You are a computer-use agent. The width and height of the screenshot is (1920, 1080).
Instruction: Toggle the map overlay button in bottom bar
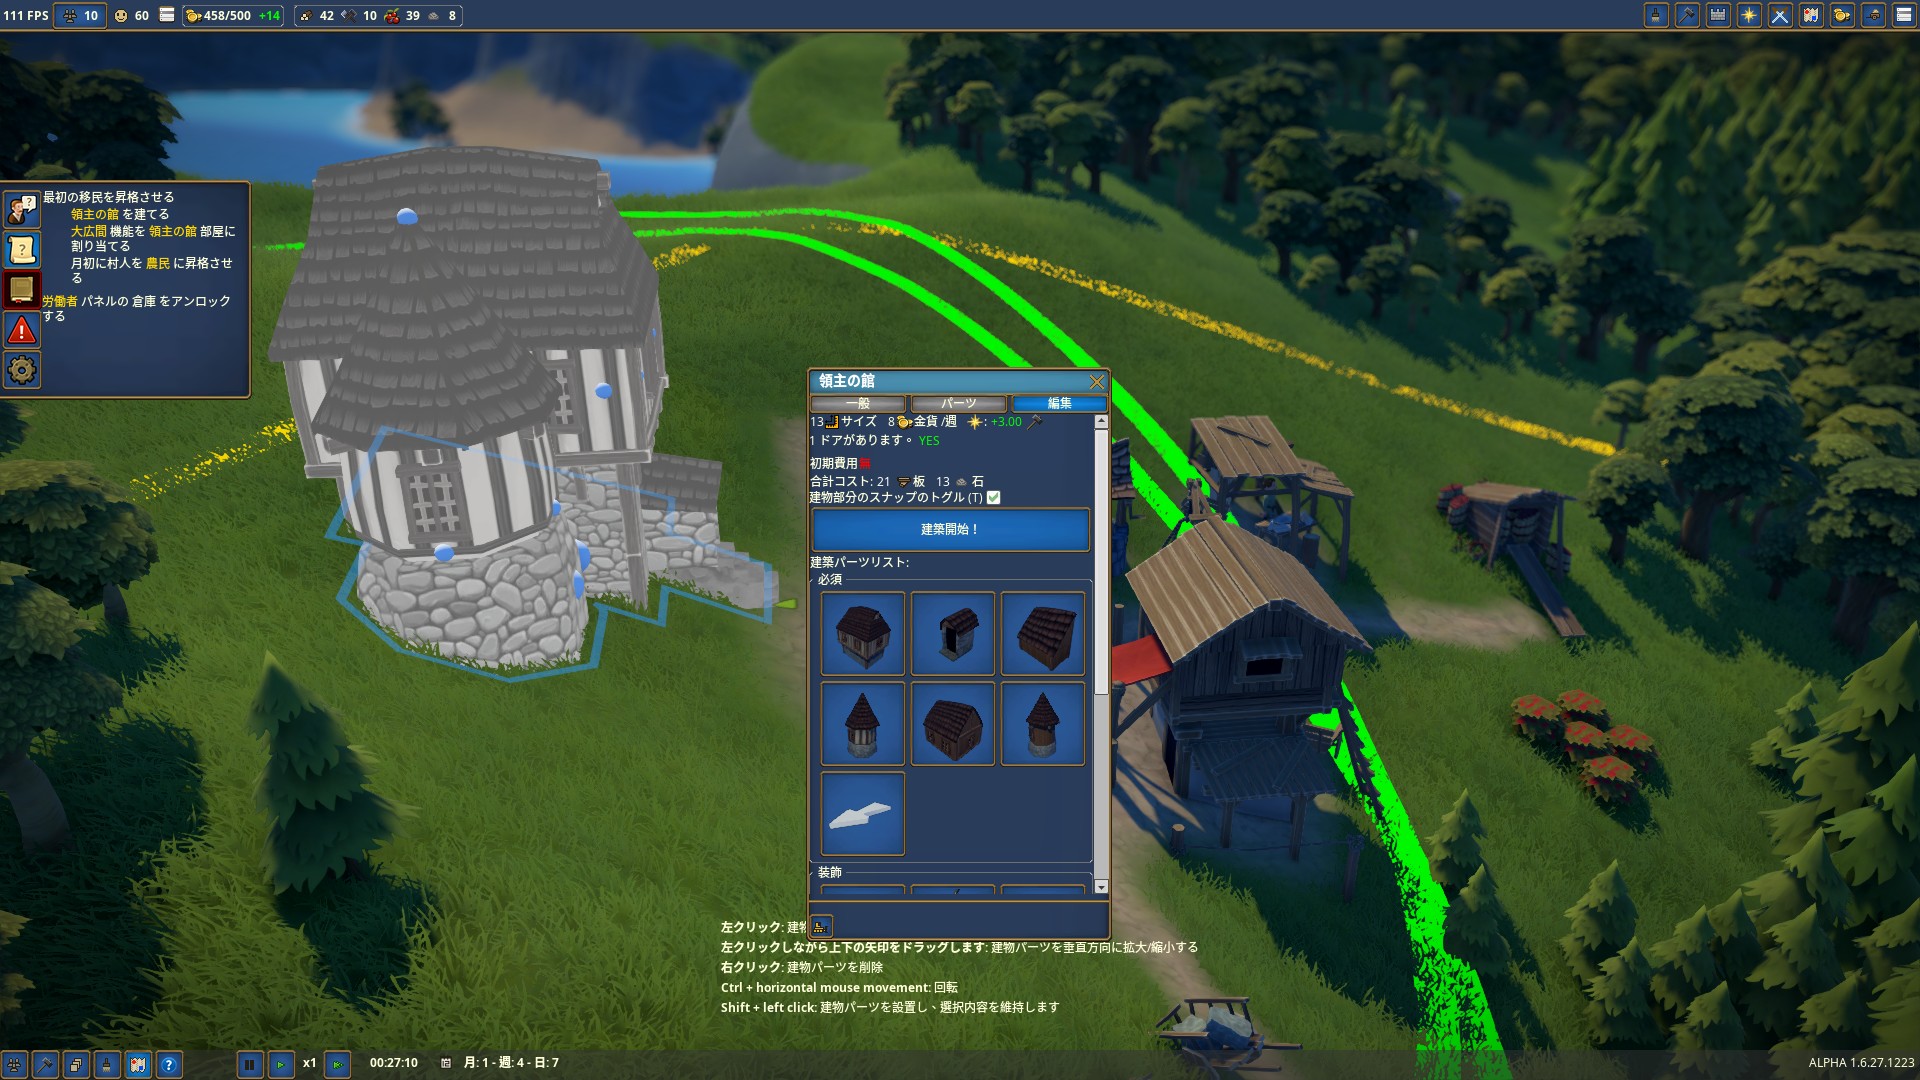(138, 1065)
